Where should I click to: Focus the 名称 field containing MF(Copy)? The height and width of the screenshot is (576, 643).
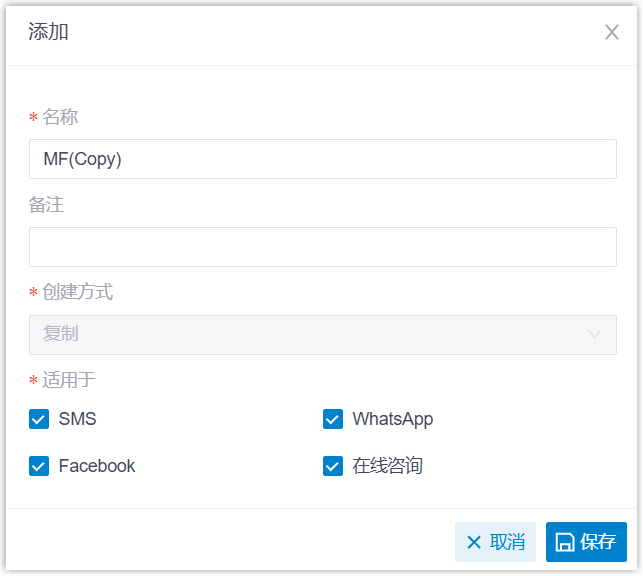(x=323, y=159)
